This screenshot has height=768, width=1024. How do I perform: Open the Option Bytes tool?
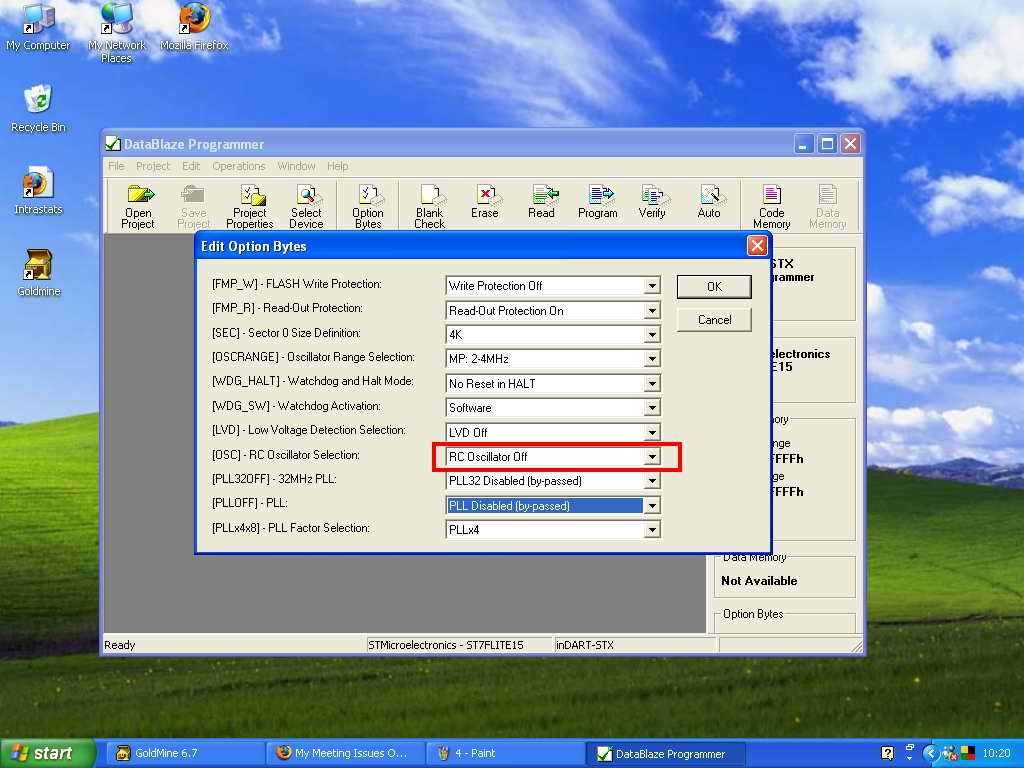(368, 205)
